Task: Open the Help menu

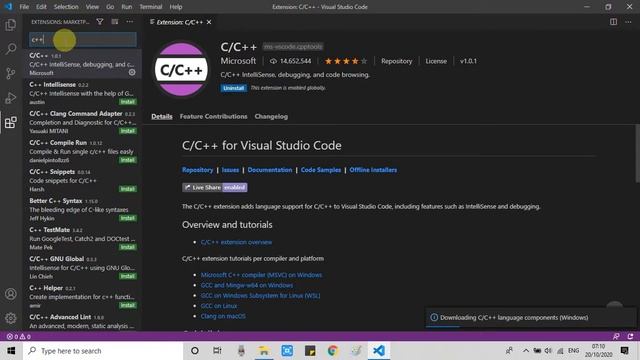Action: click(176, 7)
